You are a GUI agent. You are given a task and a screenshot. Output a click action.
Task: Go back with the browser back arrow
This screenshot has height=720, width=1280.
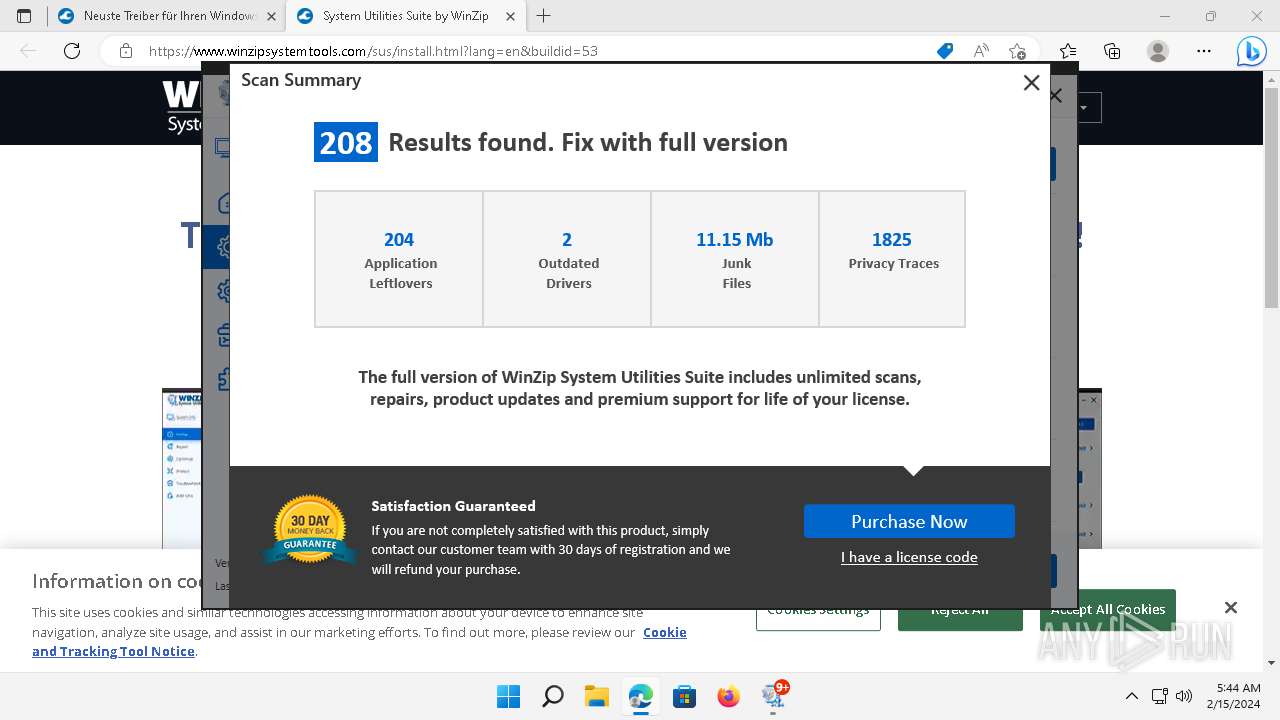point(28,51)
